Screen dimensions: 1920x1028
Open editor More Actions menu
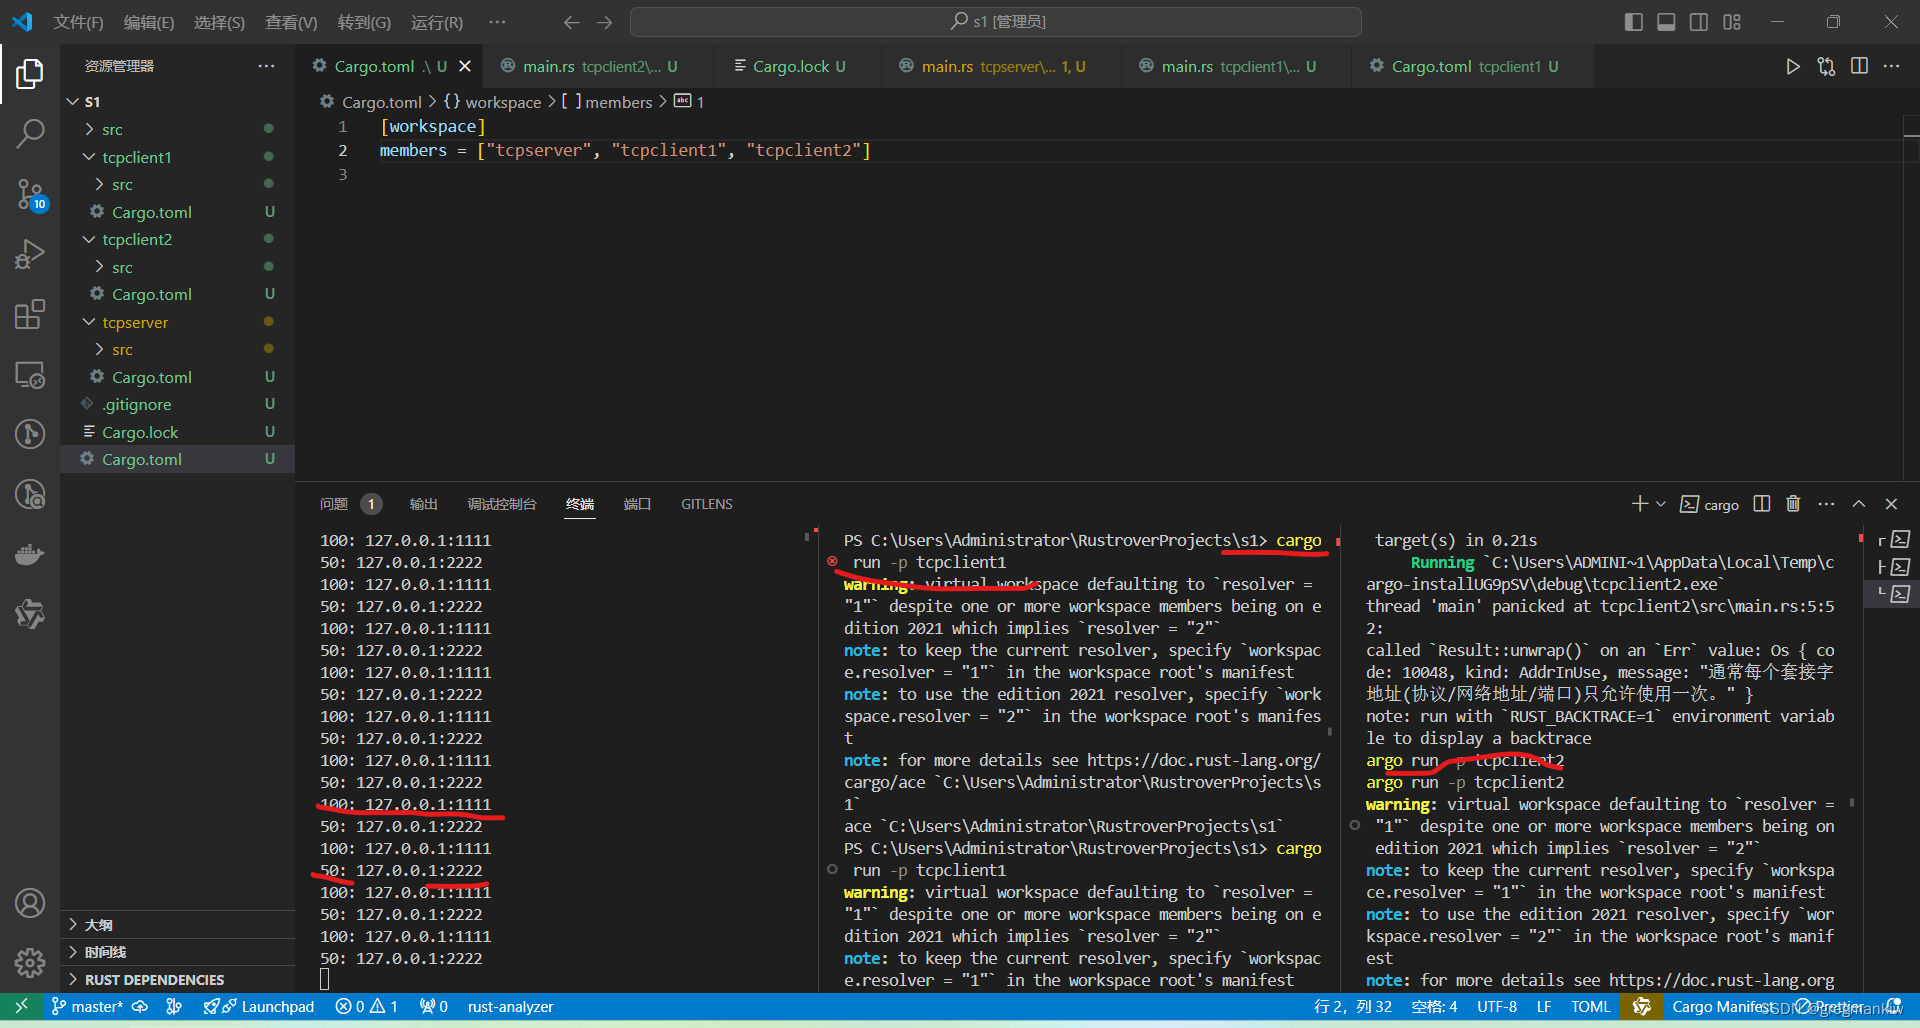pos(1891,66)
